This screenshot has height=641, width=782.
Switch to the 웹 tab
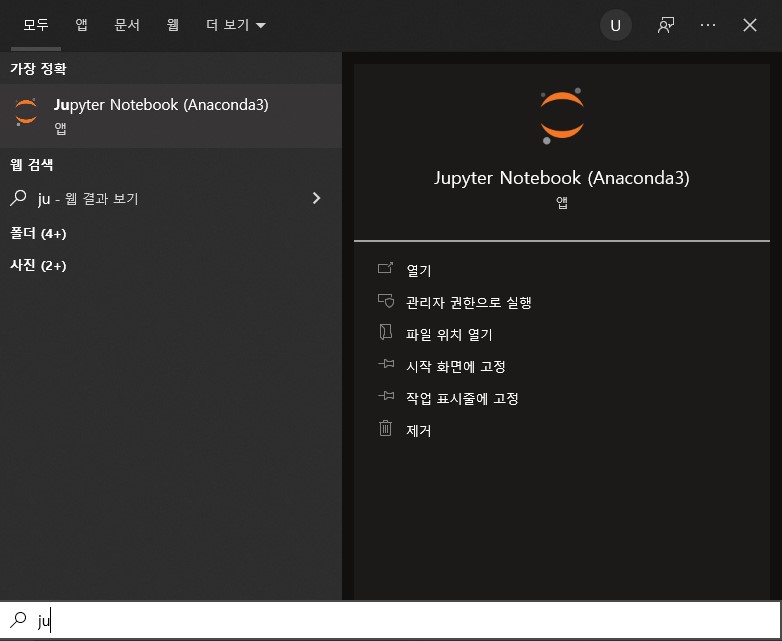point(173,25)
